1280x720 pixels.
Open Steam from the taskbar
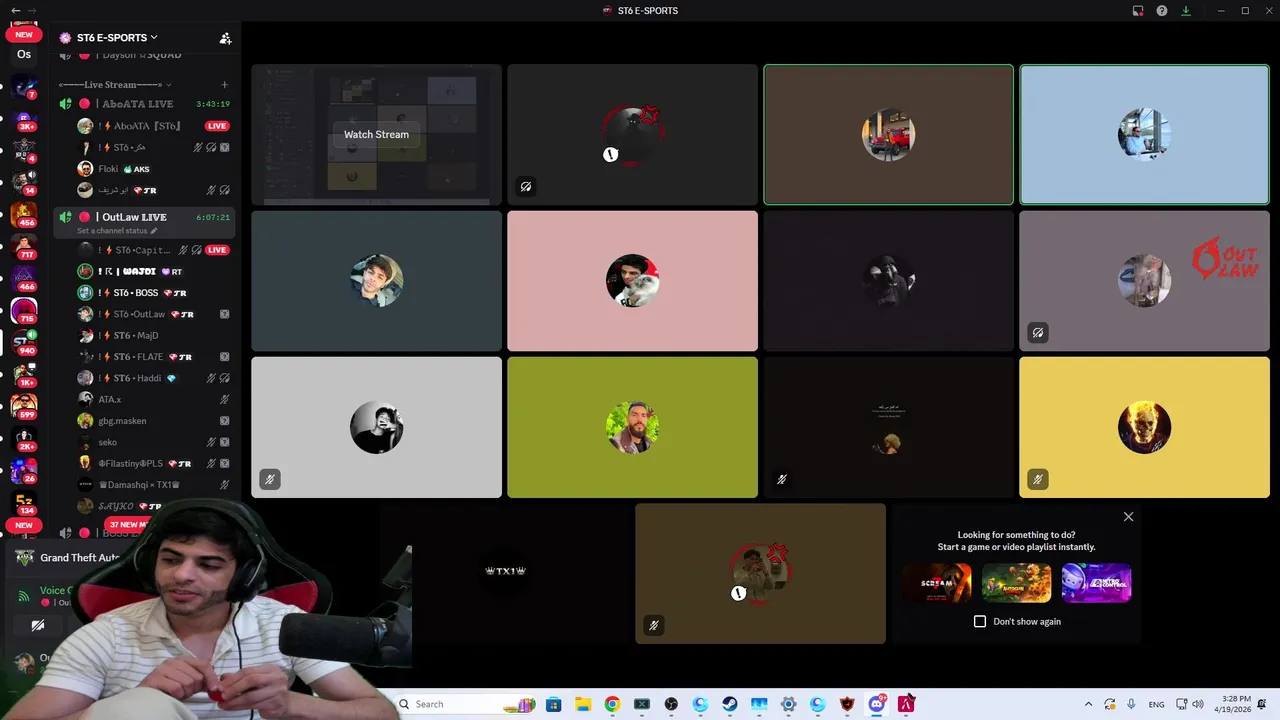(730, 704)
